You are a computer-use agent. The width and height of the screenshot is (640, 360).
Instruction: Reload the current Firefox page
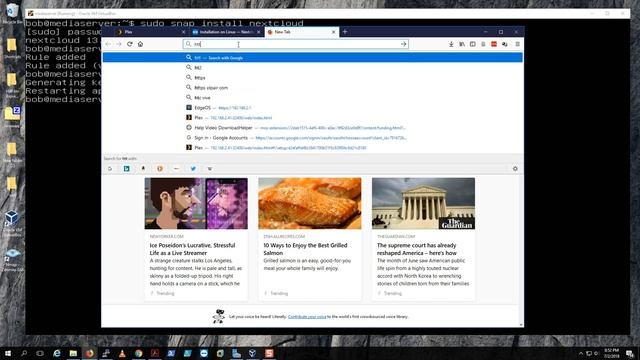(x=130, y=44)
